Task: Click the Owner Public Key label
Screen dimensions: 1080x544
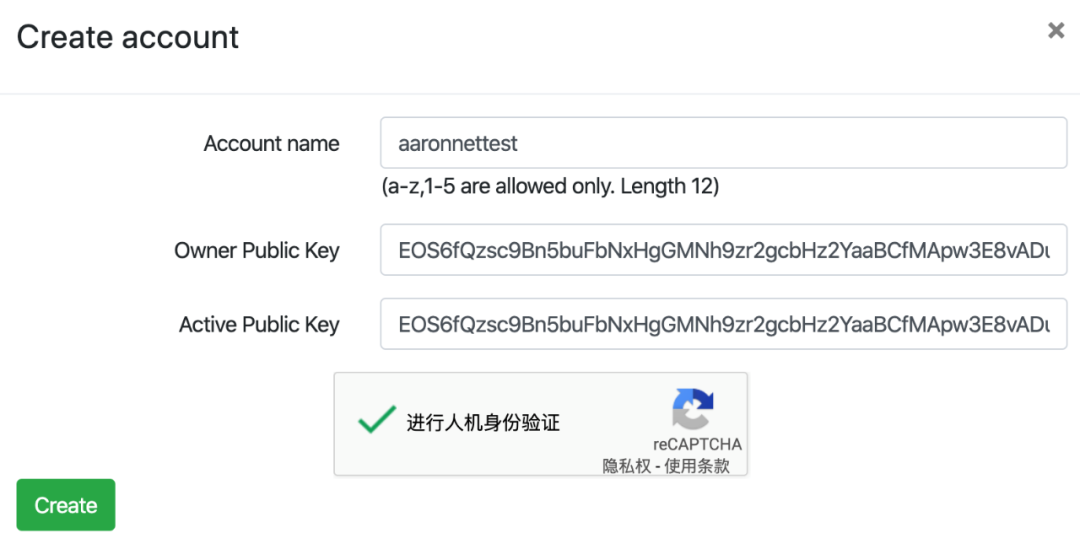Action: (256, 250)
